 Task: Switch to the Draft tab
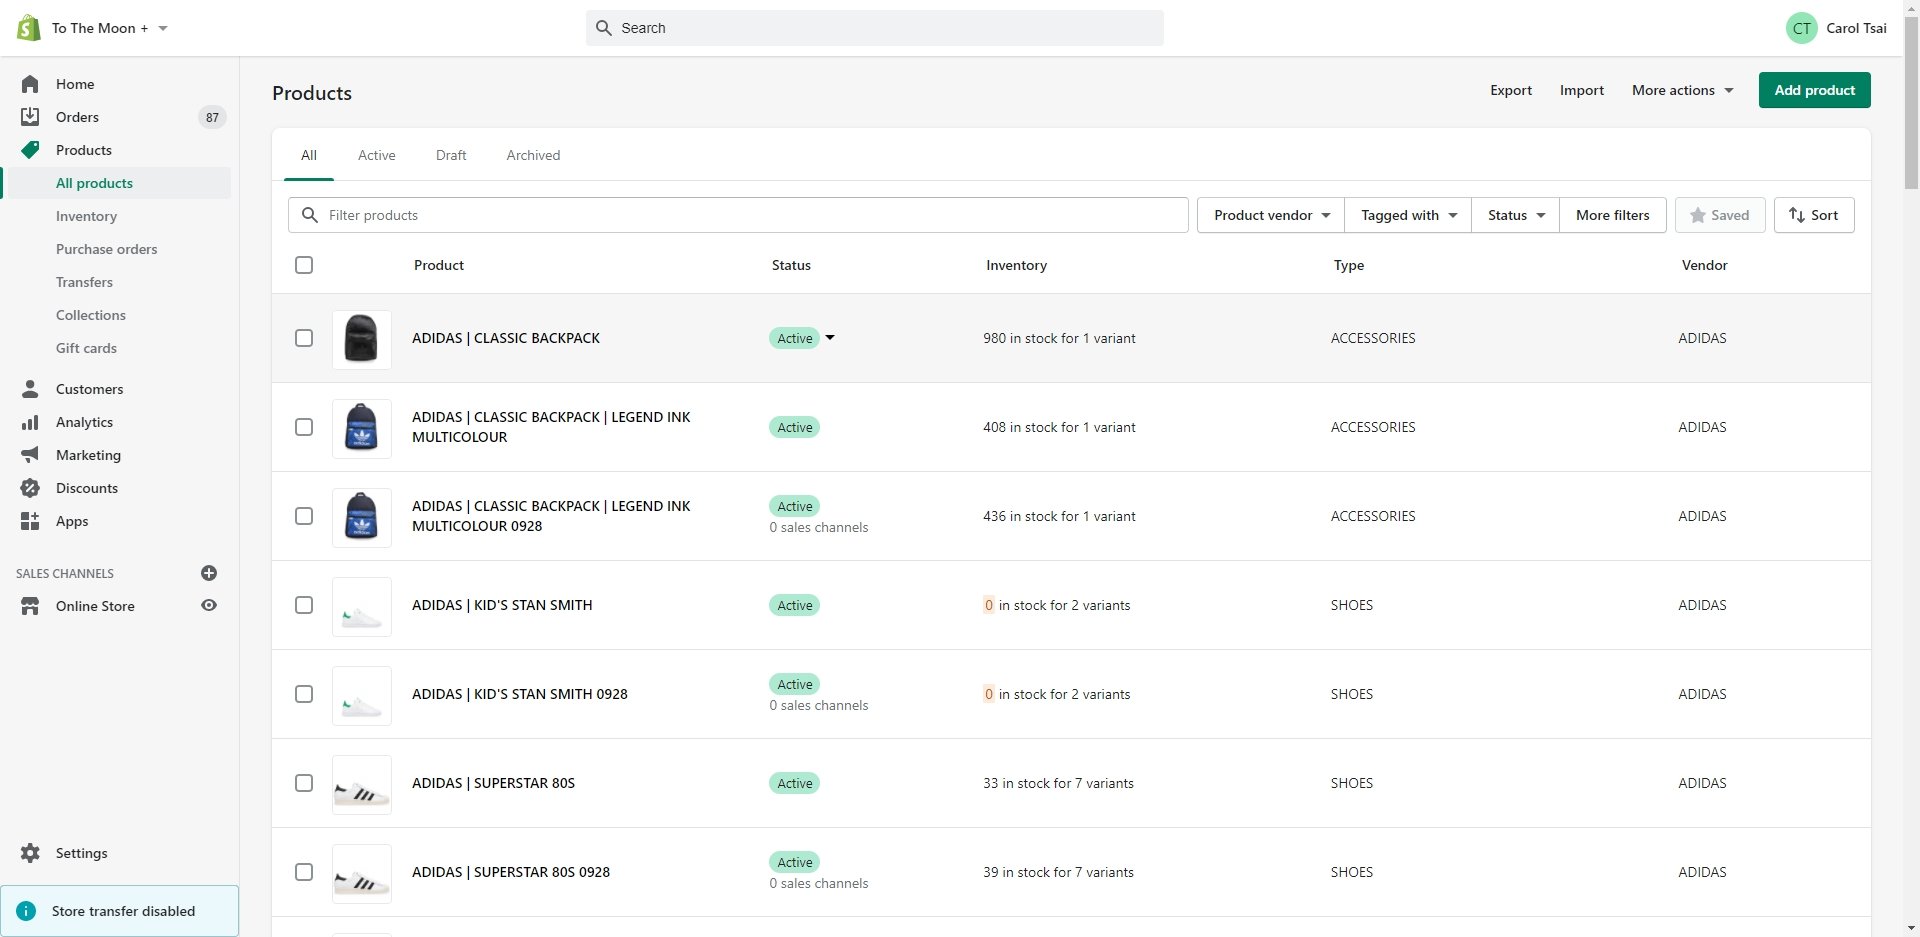(451, 155)
